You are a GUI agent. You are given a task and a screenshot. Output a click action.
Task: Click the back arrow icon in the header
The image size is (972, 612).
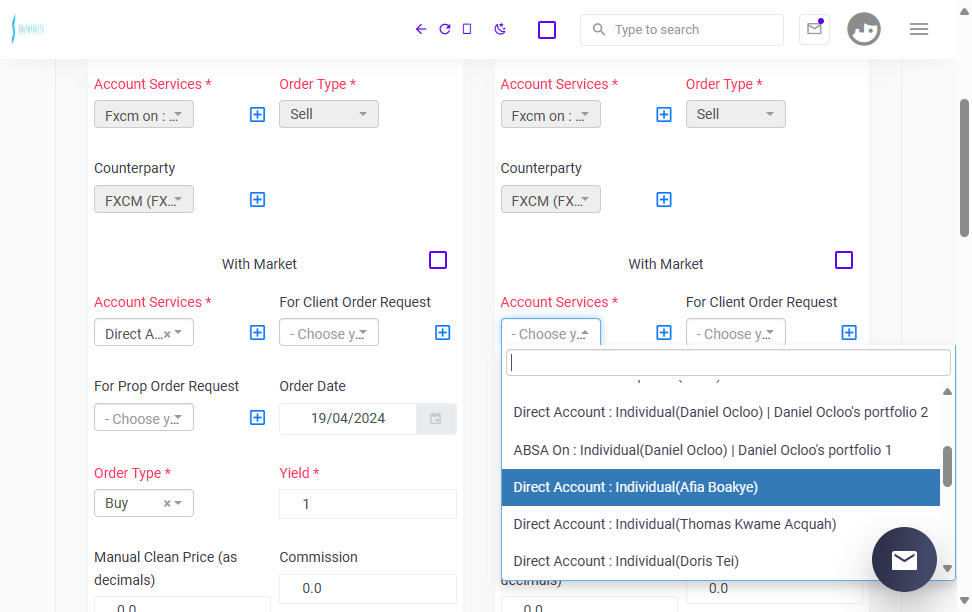click(421, 29)
